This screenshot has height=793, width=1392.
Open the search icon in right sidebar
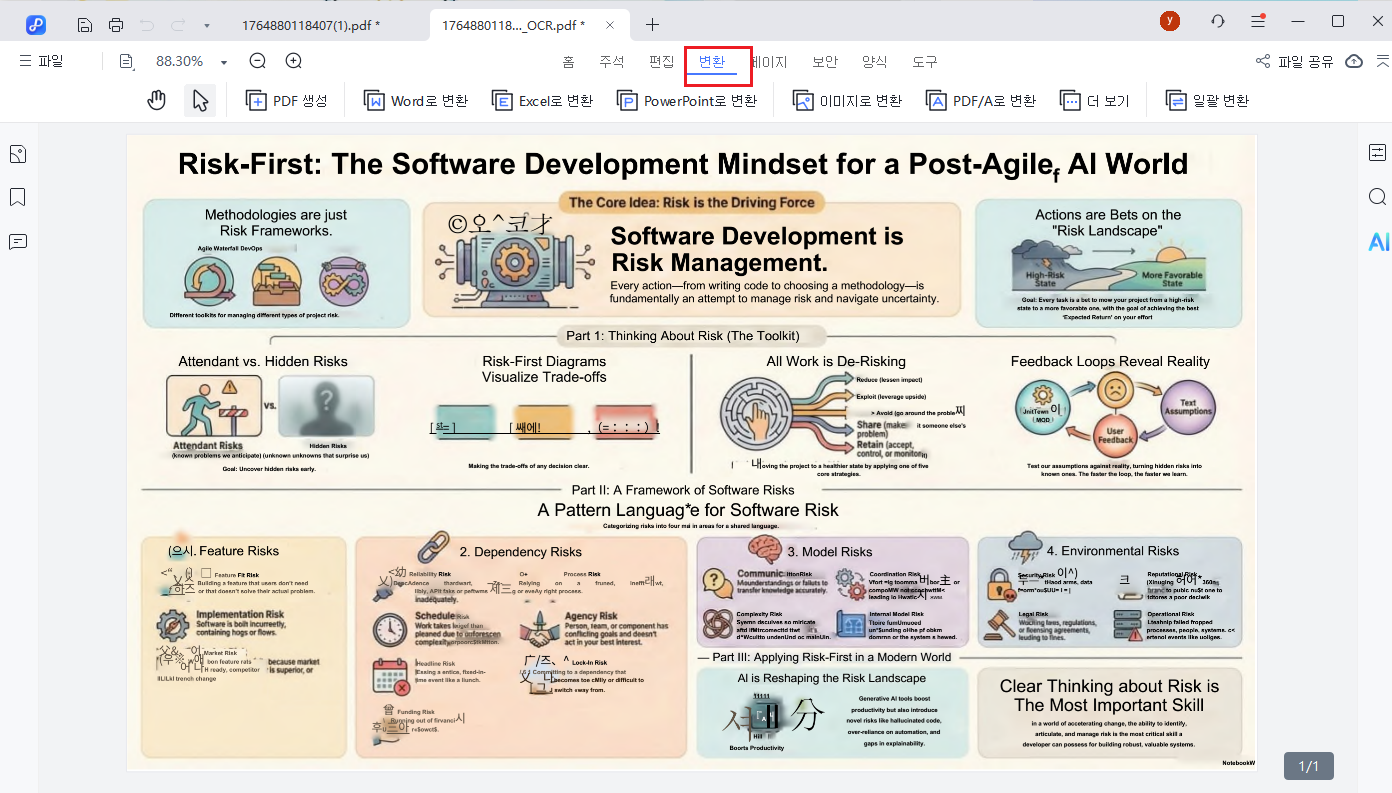[1377, 197]
